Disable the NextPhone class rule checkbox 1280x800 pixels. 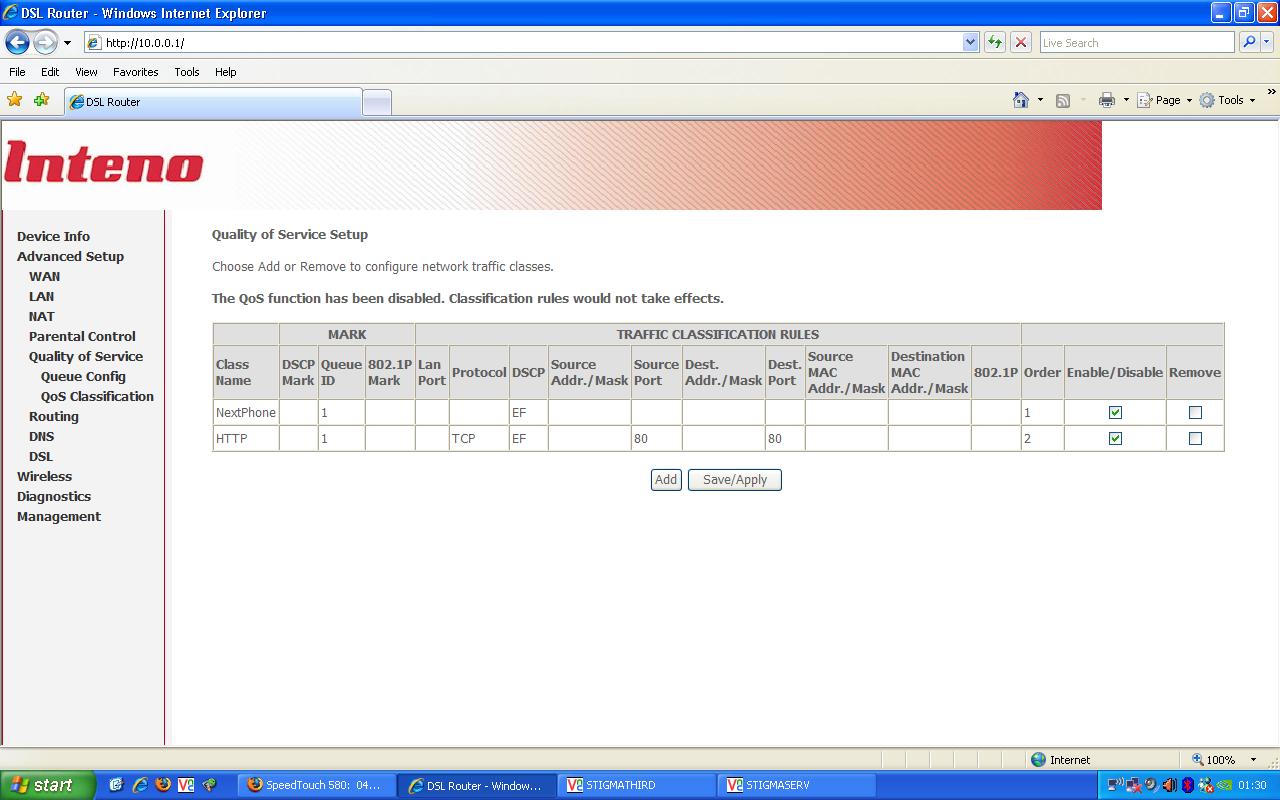[x=1115, y=412]
